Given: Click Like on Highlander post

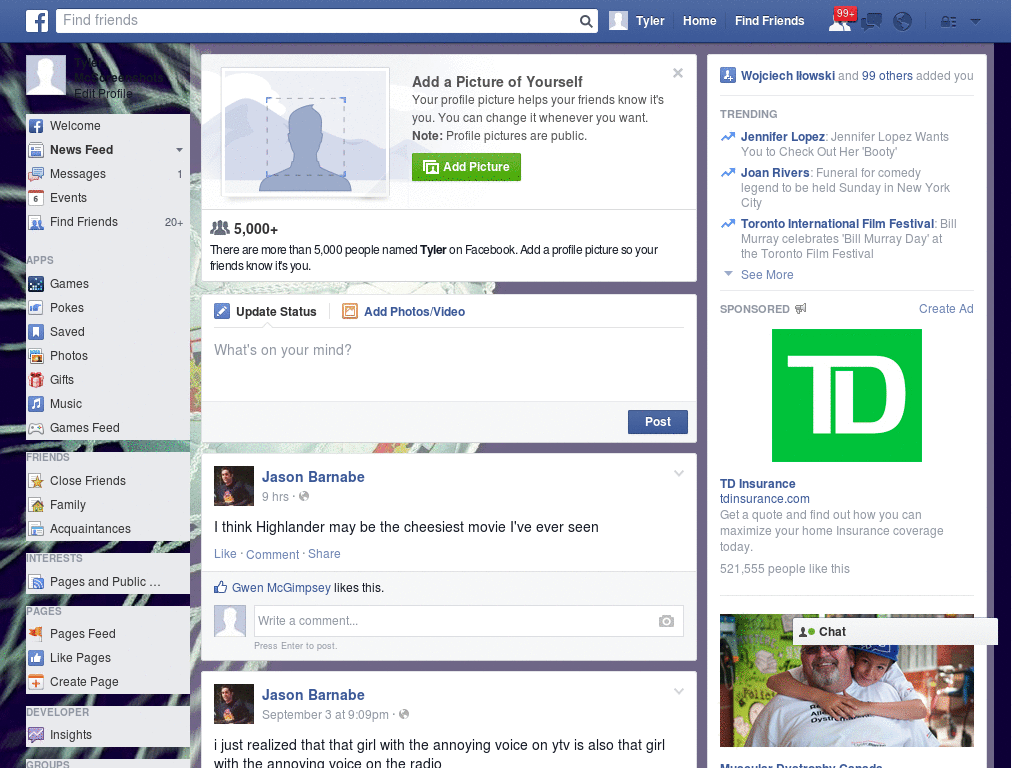Looking at the screenshot, I should tap(225, 554).
